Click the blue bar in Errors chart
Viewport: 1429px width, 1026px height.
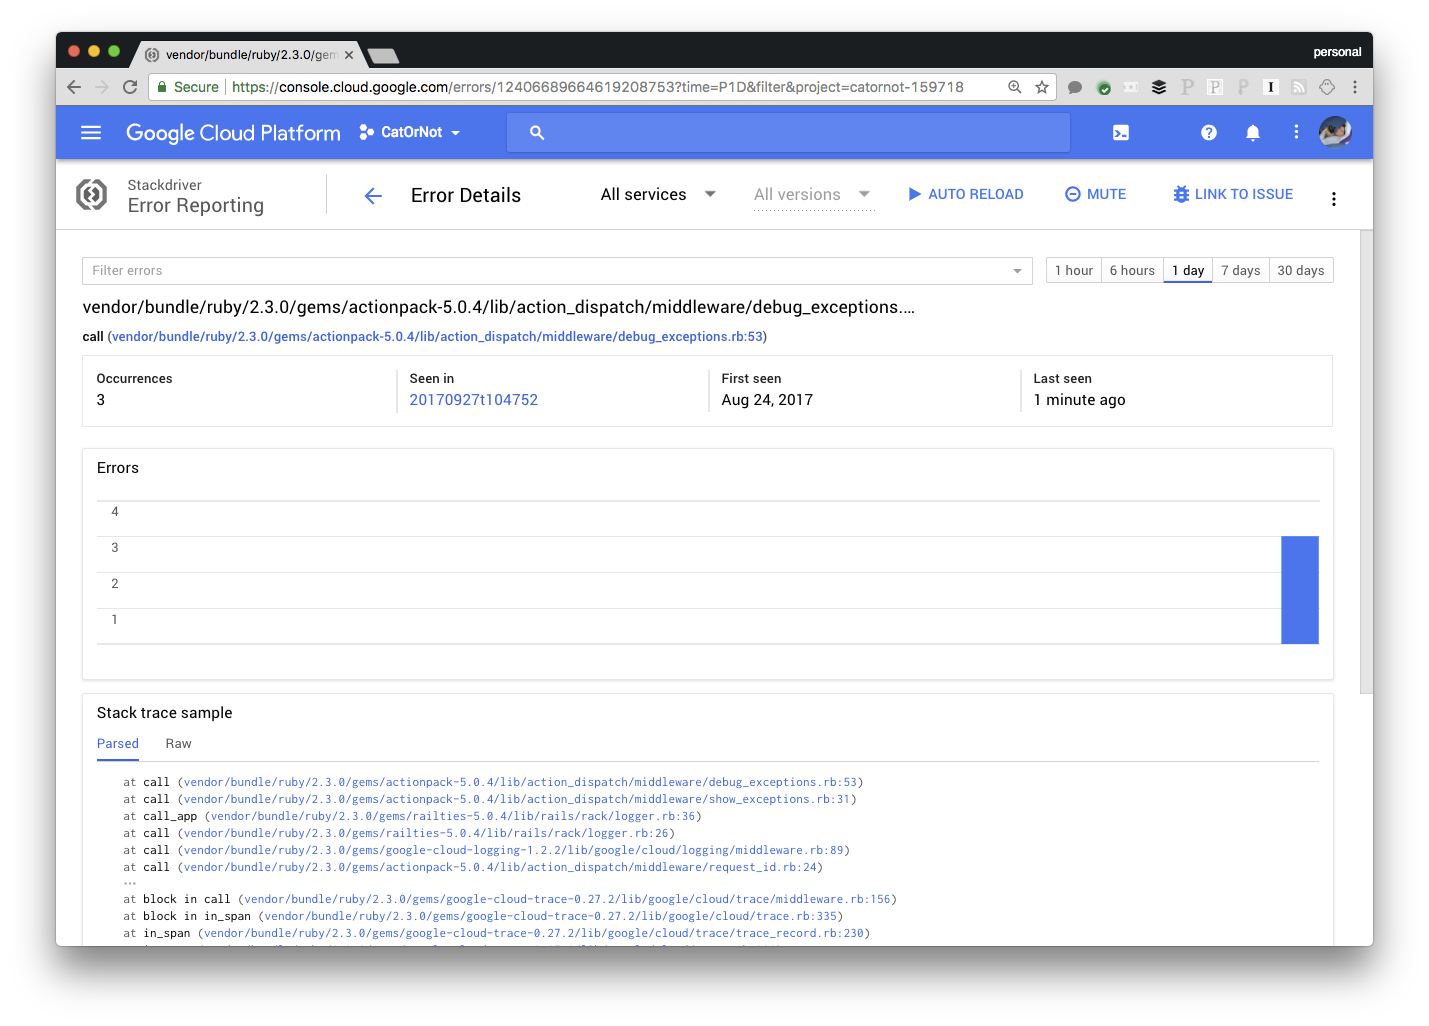coord(1300,590)
